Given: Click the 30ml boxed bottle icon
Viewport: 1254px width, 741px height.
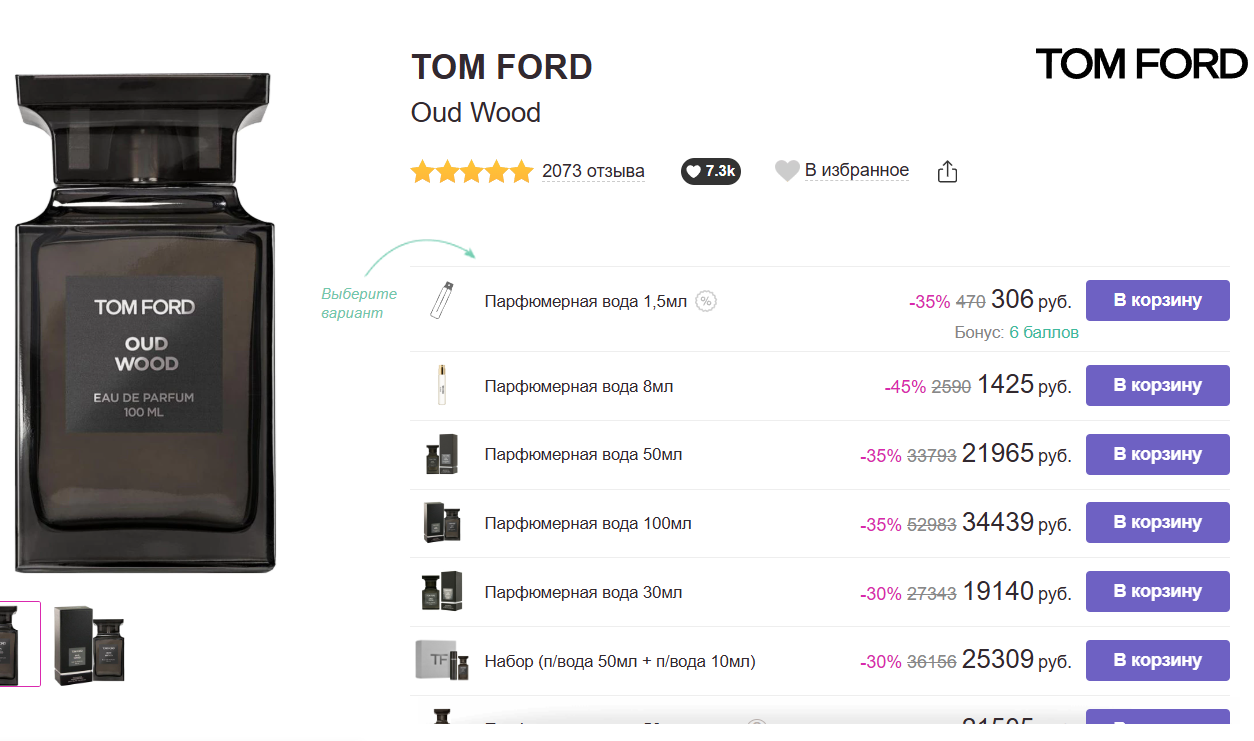Looking at the screenshot, I should pyautogui.click(x=441, y=592).
